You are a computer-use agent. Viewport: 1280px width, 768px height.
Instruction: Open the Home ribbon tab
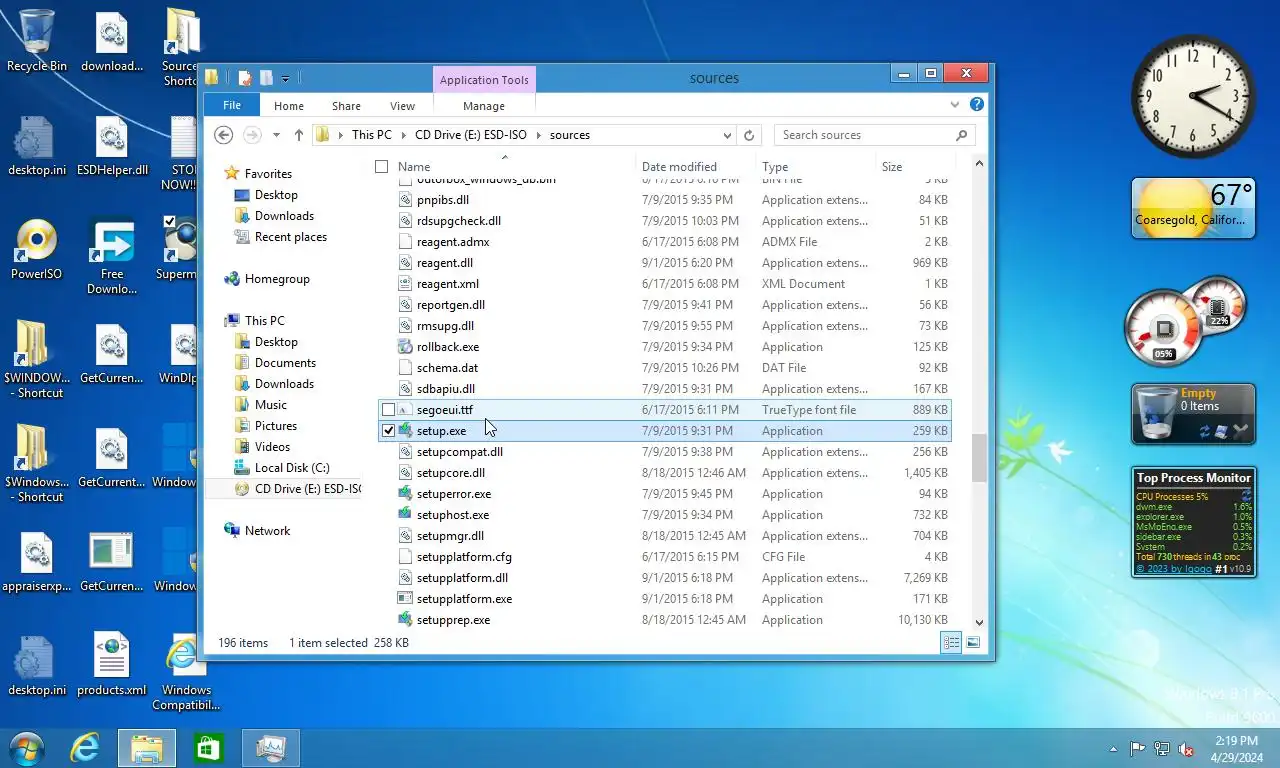click(x=289, y=106)
